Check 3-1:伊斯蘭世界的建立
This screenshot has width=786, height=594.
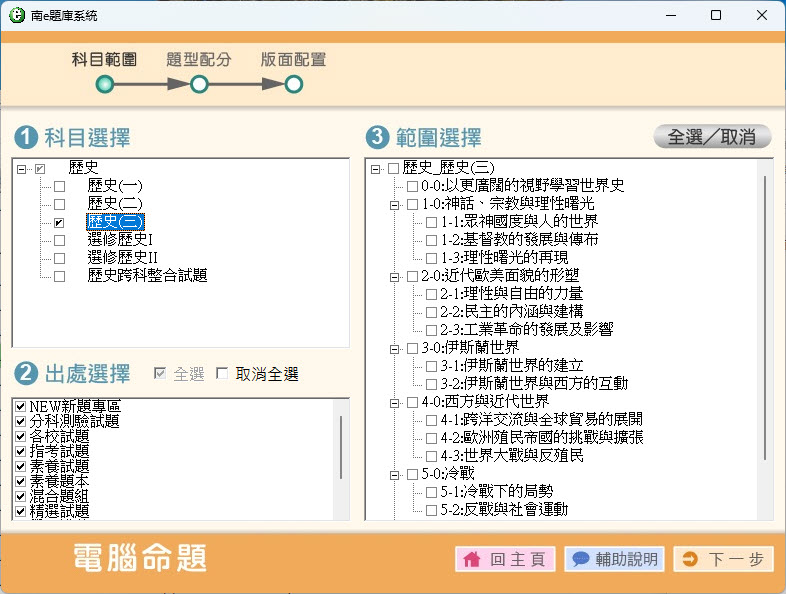431,366
